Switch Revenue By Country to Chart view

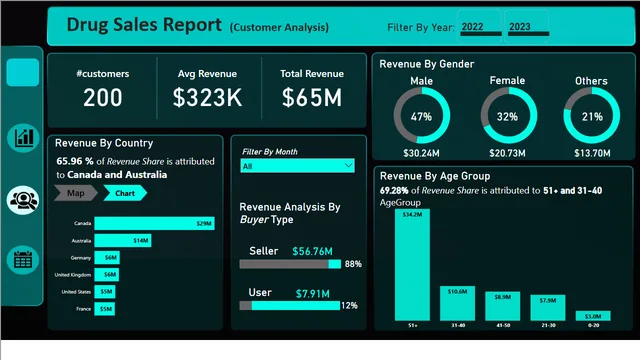[x=125, y=193]
